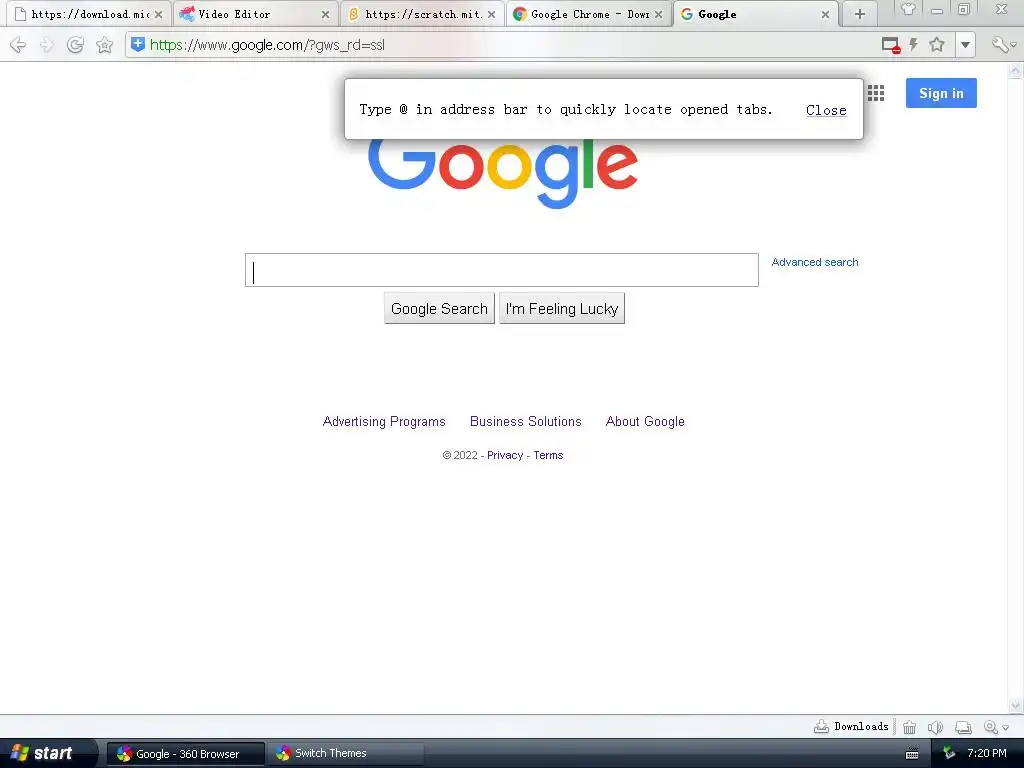Select the active Google tab
Image resolution: width=1024 pixels, height=768 pixels.
756,14
